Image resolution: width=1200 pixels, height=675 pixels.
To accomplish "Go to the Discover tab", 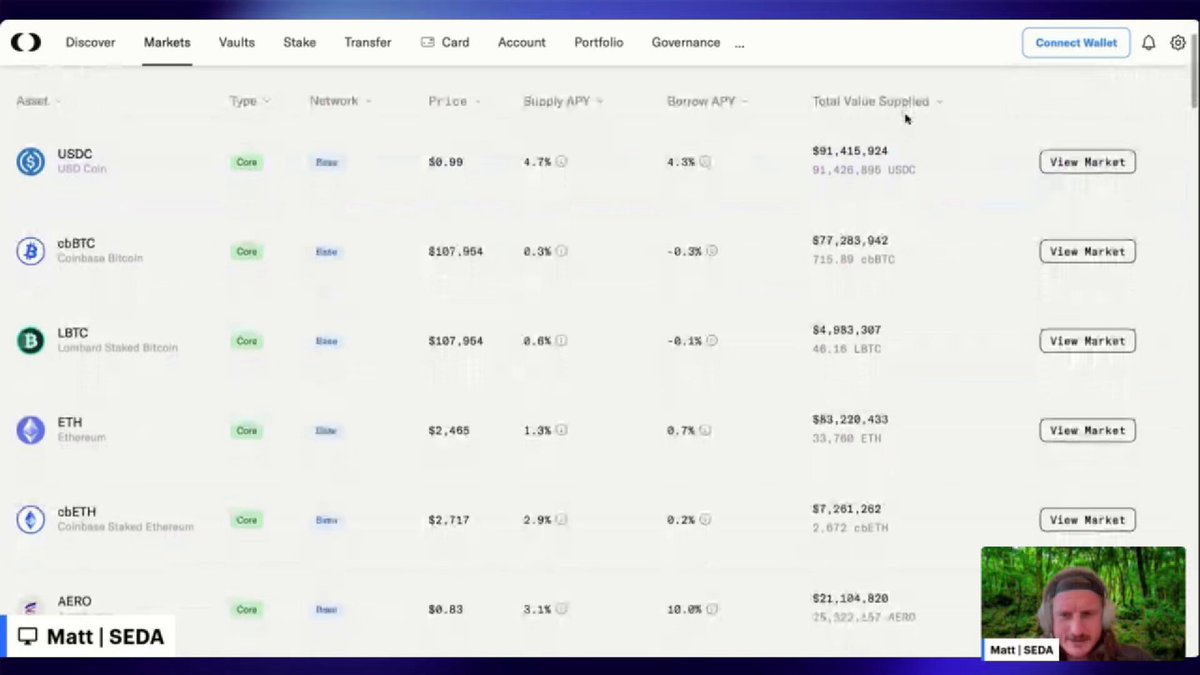I will (90, 43).
